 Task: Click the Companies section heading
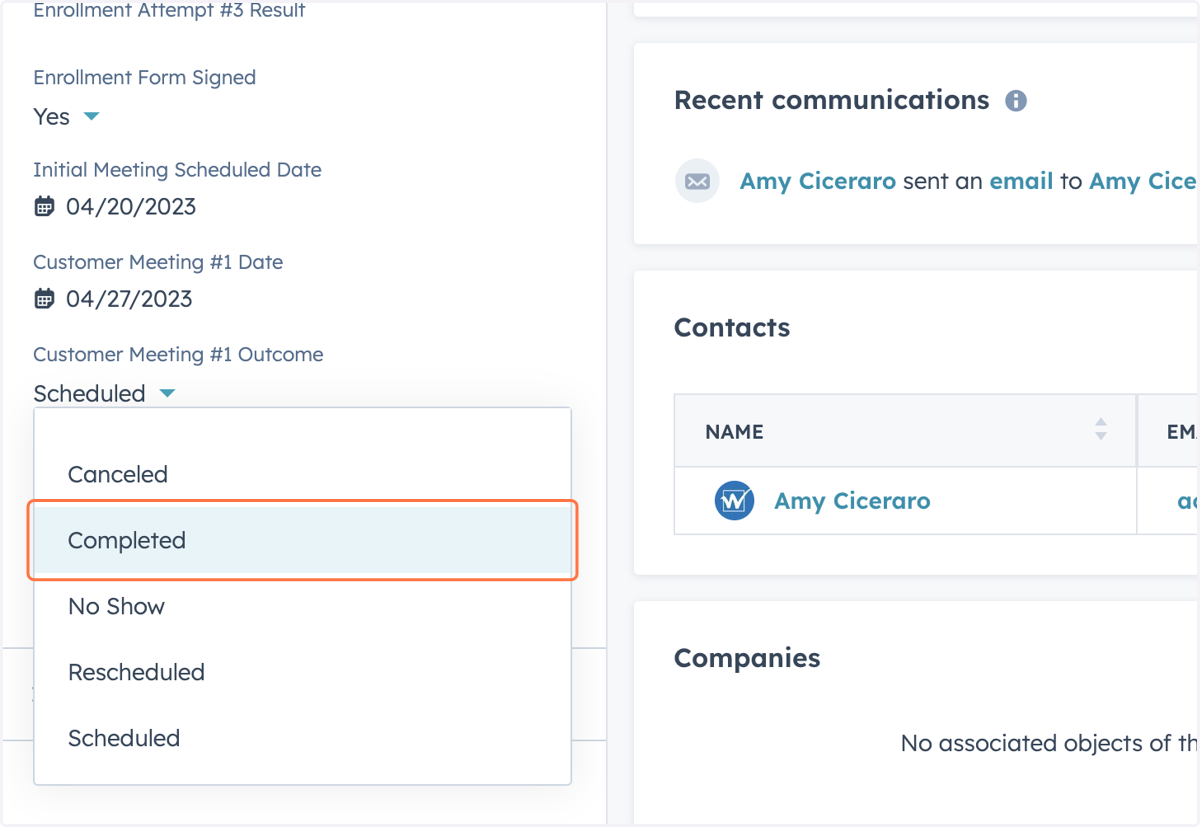click(747, 658)
